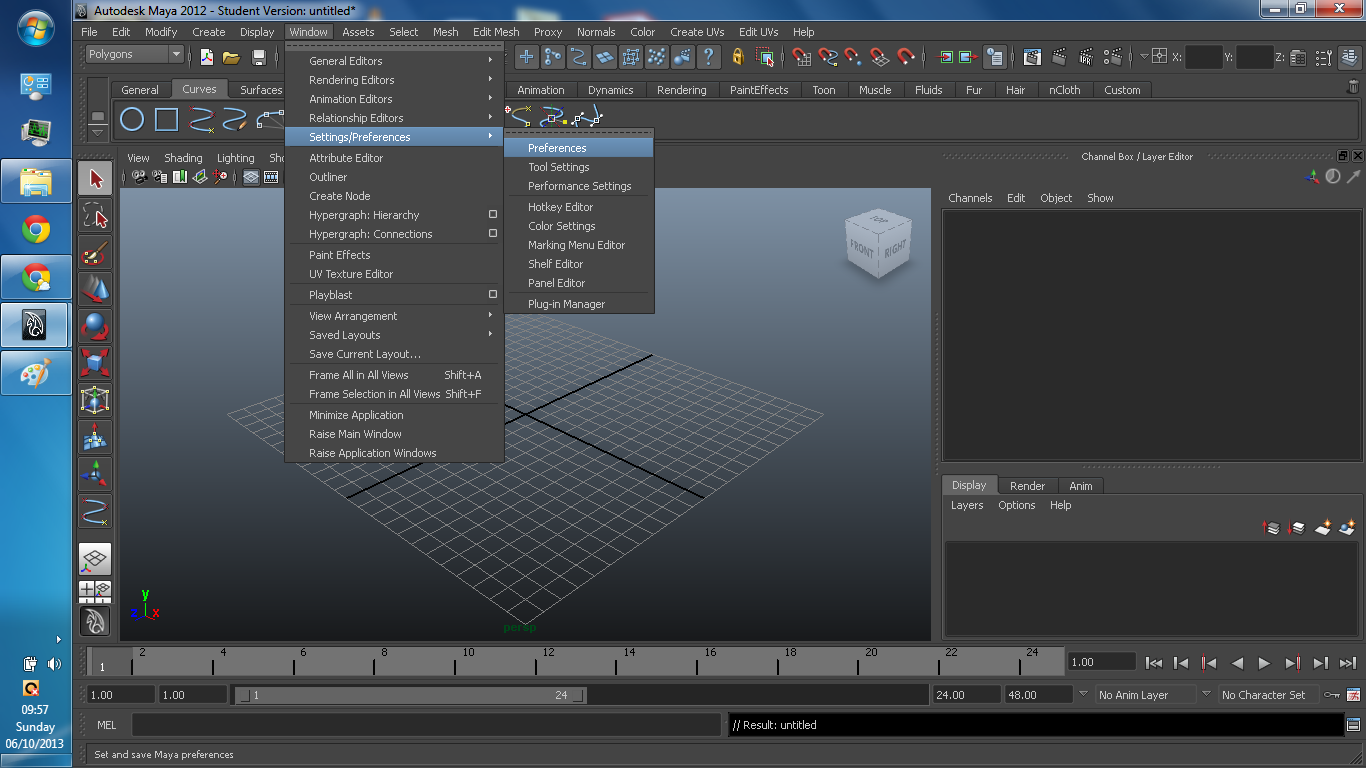
Task: Switch to the Surfaces shelf tab
Action: pyautogui.click(x=261, y=90)
